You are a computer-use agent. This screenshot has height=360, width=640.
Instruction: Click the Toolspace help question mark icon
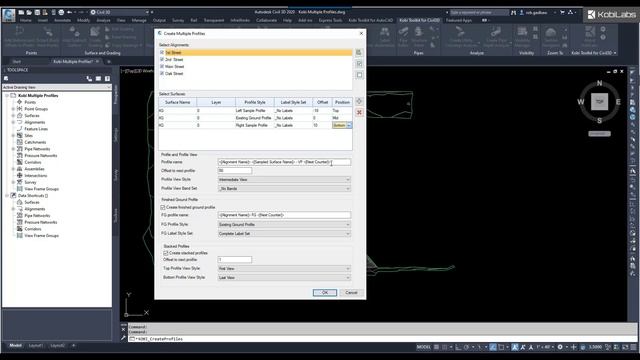point(107,78)
